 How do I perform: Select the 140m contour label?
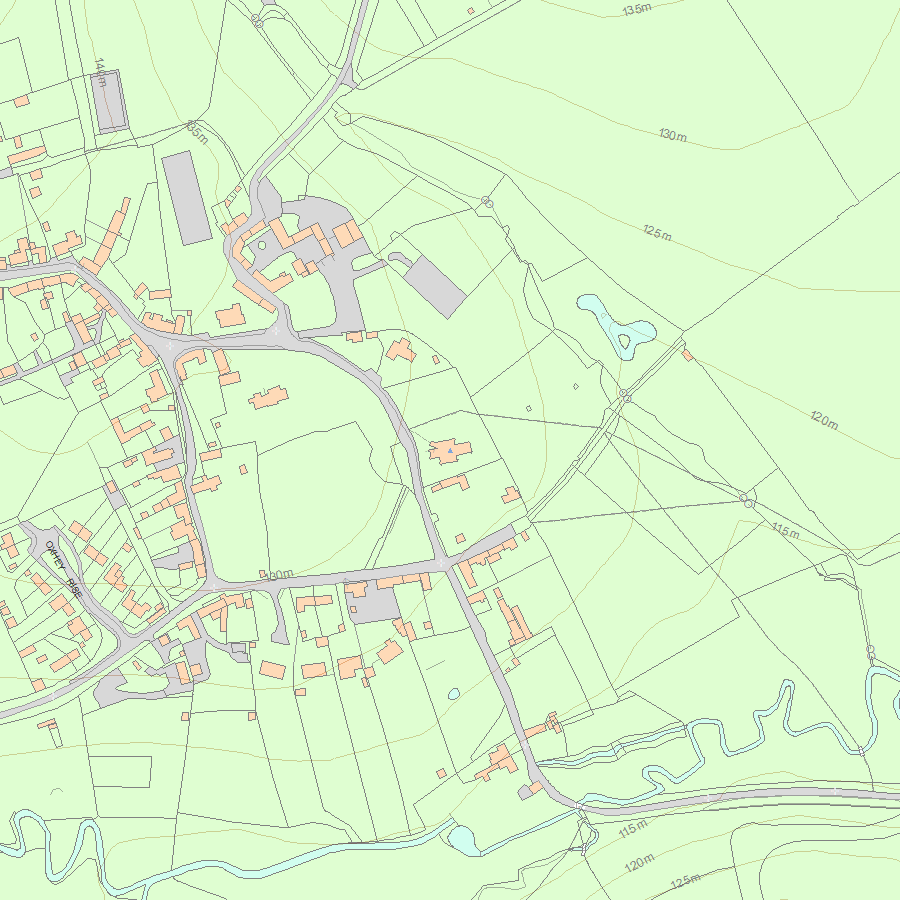(x=100, y=72)
